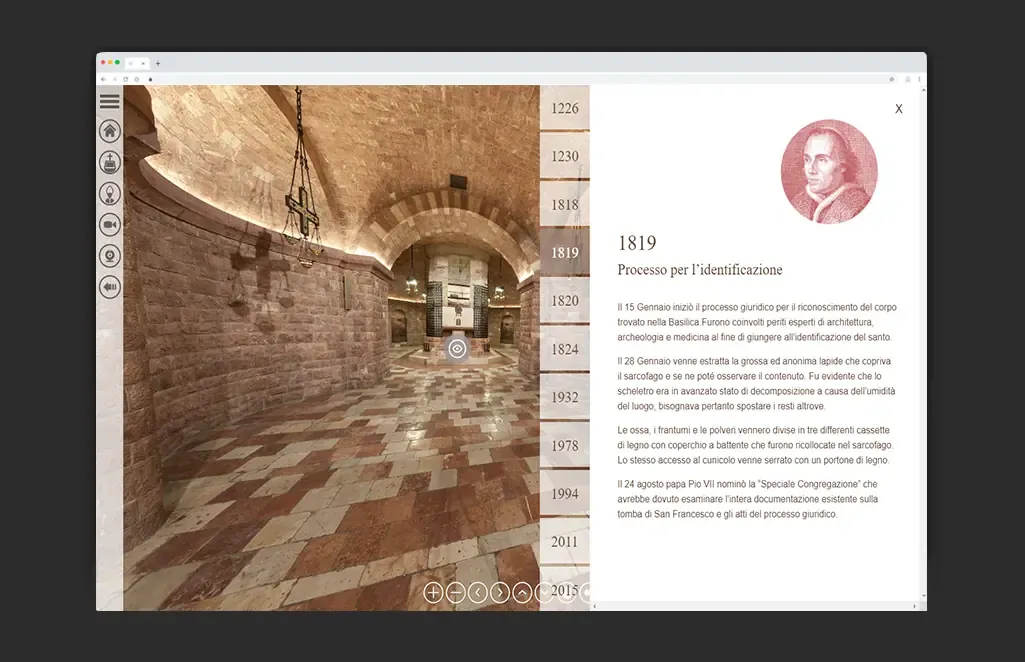The image size is (1025, 662).
Task: Select the active 1819 timeline entry
Action: [x=565, y=252]
